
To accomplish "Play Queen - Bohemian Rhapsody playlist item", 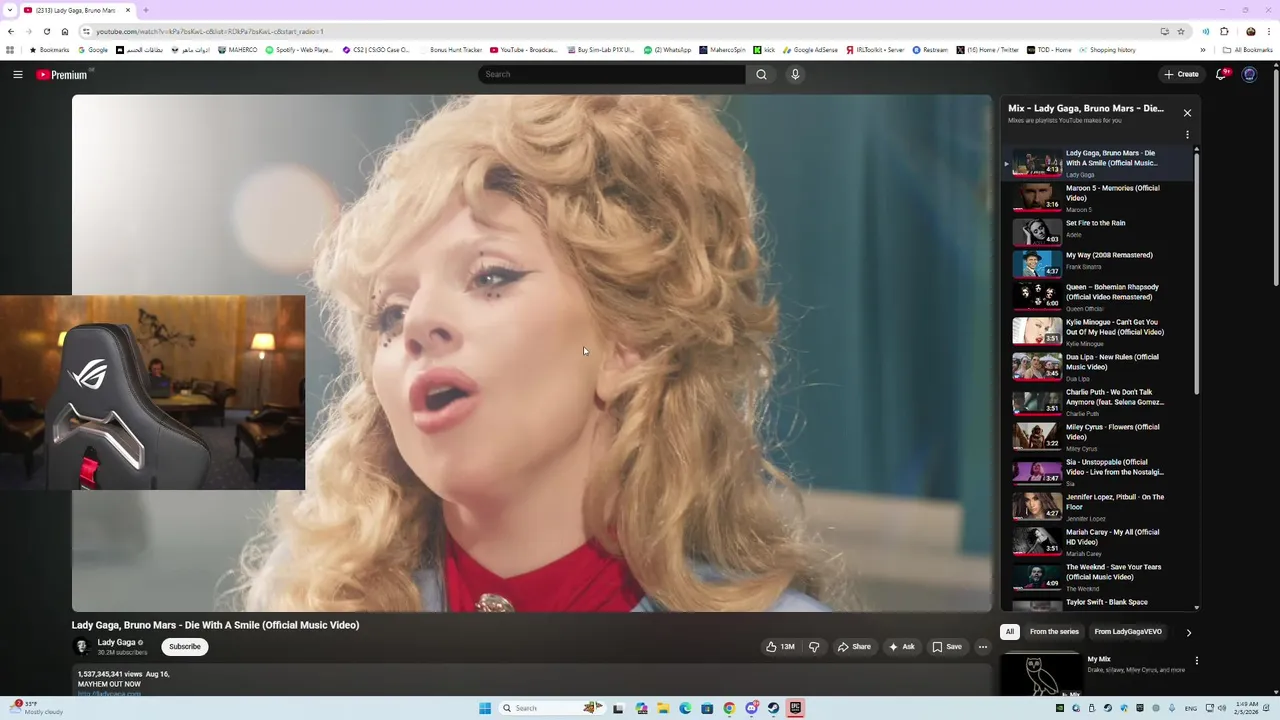I will (x=1098, y=297).
